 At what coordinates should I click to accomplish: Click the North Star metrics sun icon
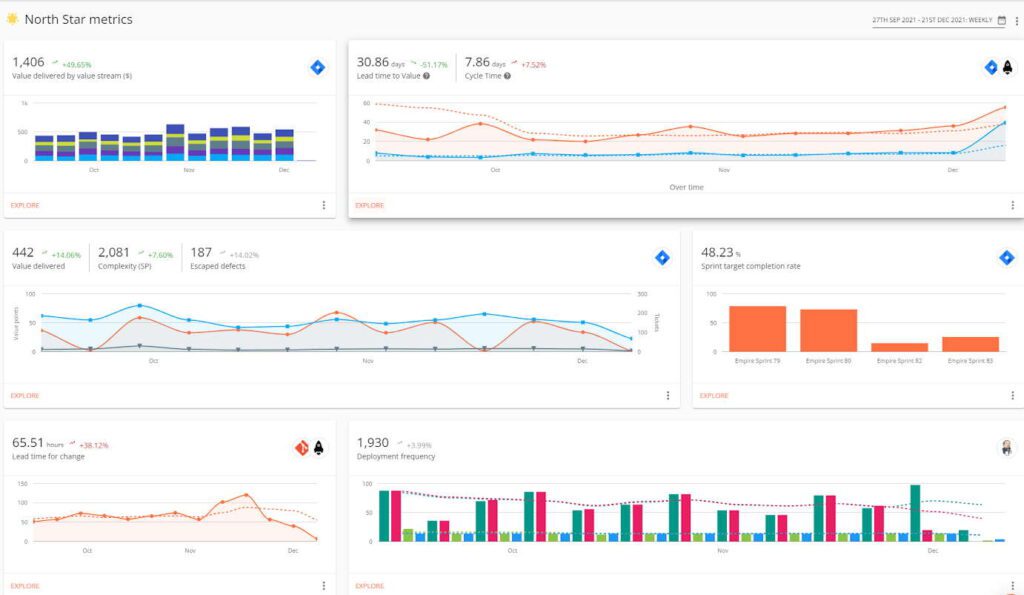12,19
